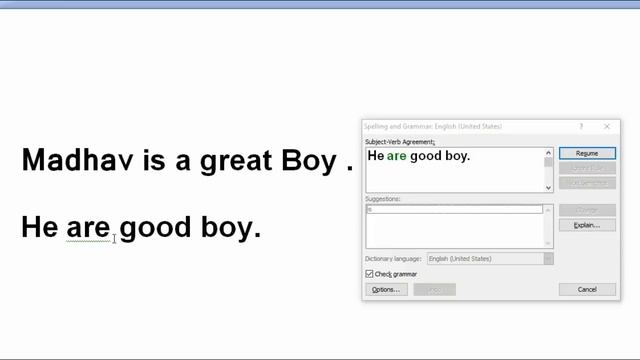Open the Explain... grammar explanation
The height and width of the screenshot is (360, 640).
pos(587,225)
